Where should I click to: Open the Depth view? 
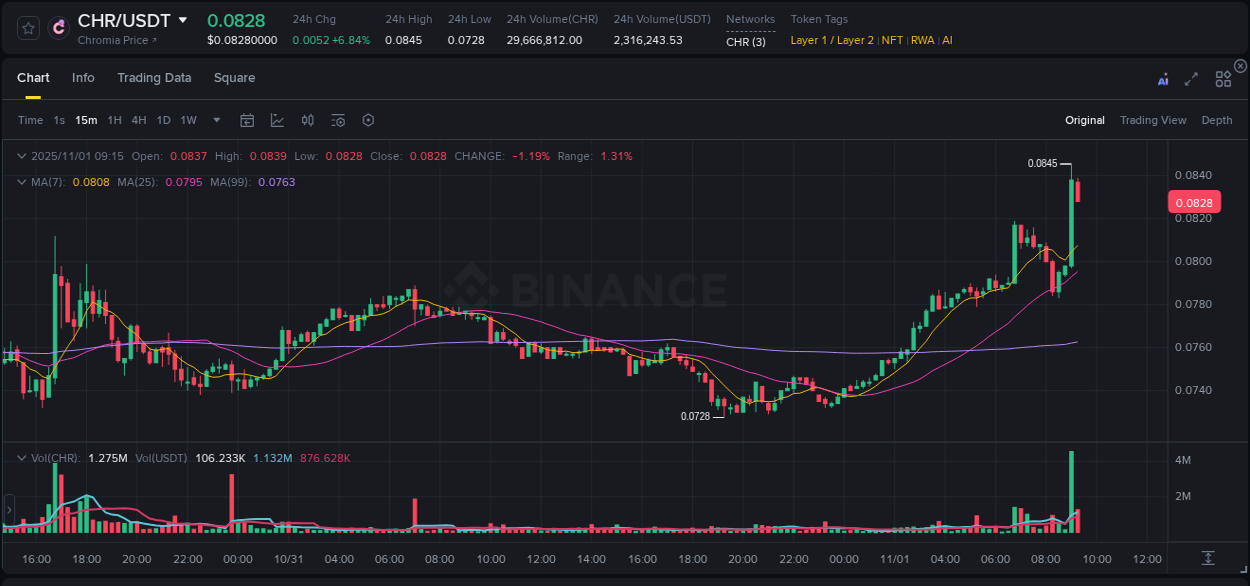click(x=1217, y=120)
